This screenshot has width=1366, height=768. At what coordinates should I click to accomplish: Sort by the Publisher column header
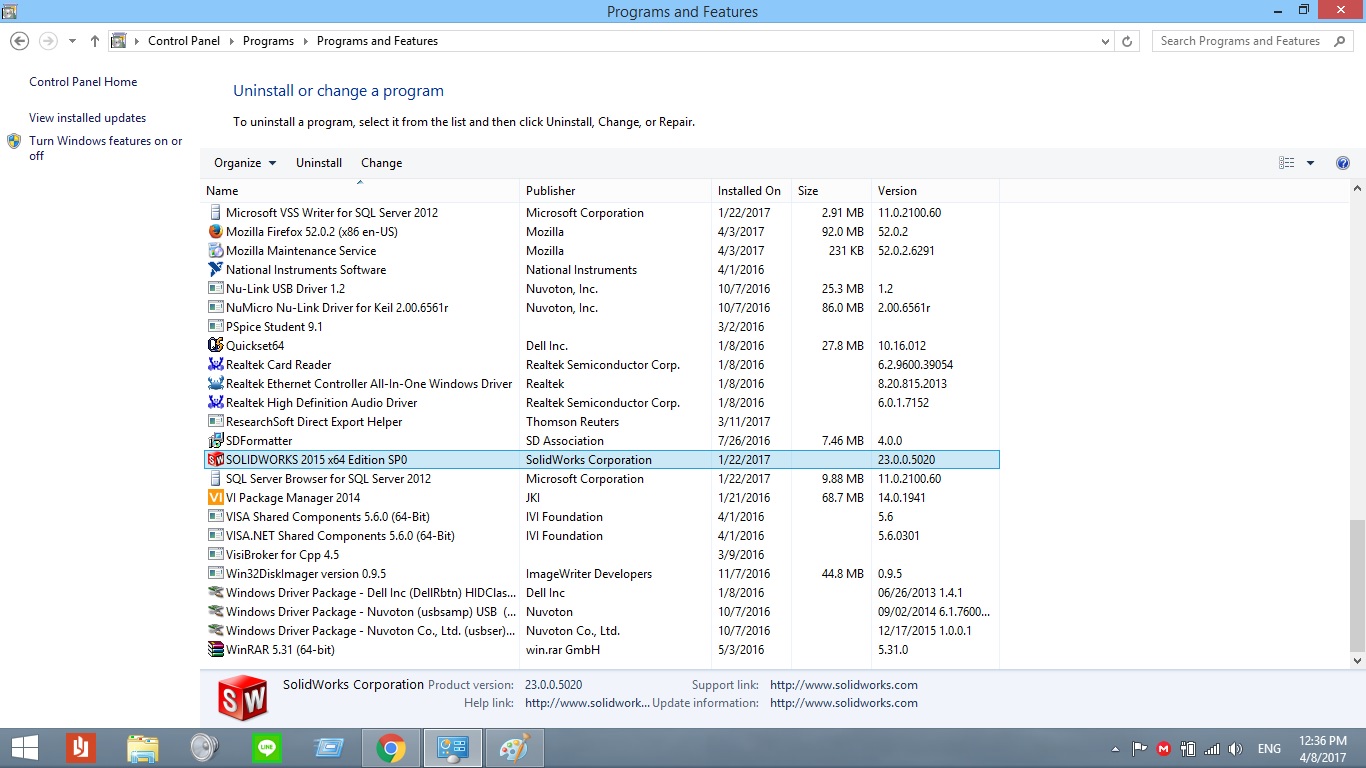pos(615,191)
